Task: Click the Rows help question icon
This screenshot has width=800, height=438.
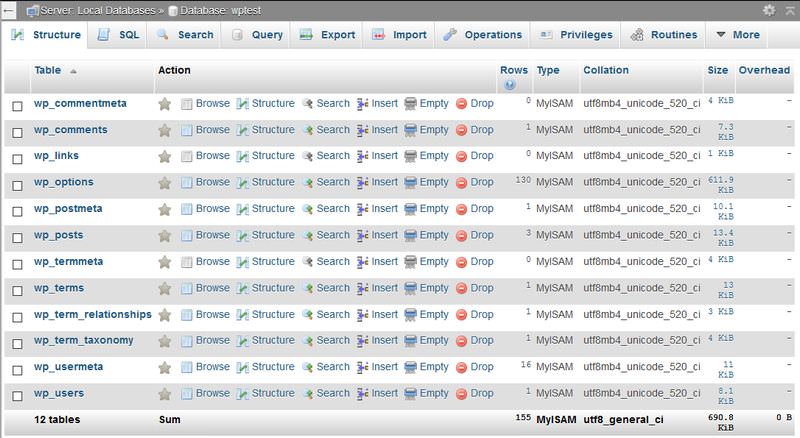Action: (x=509, y=85)
